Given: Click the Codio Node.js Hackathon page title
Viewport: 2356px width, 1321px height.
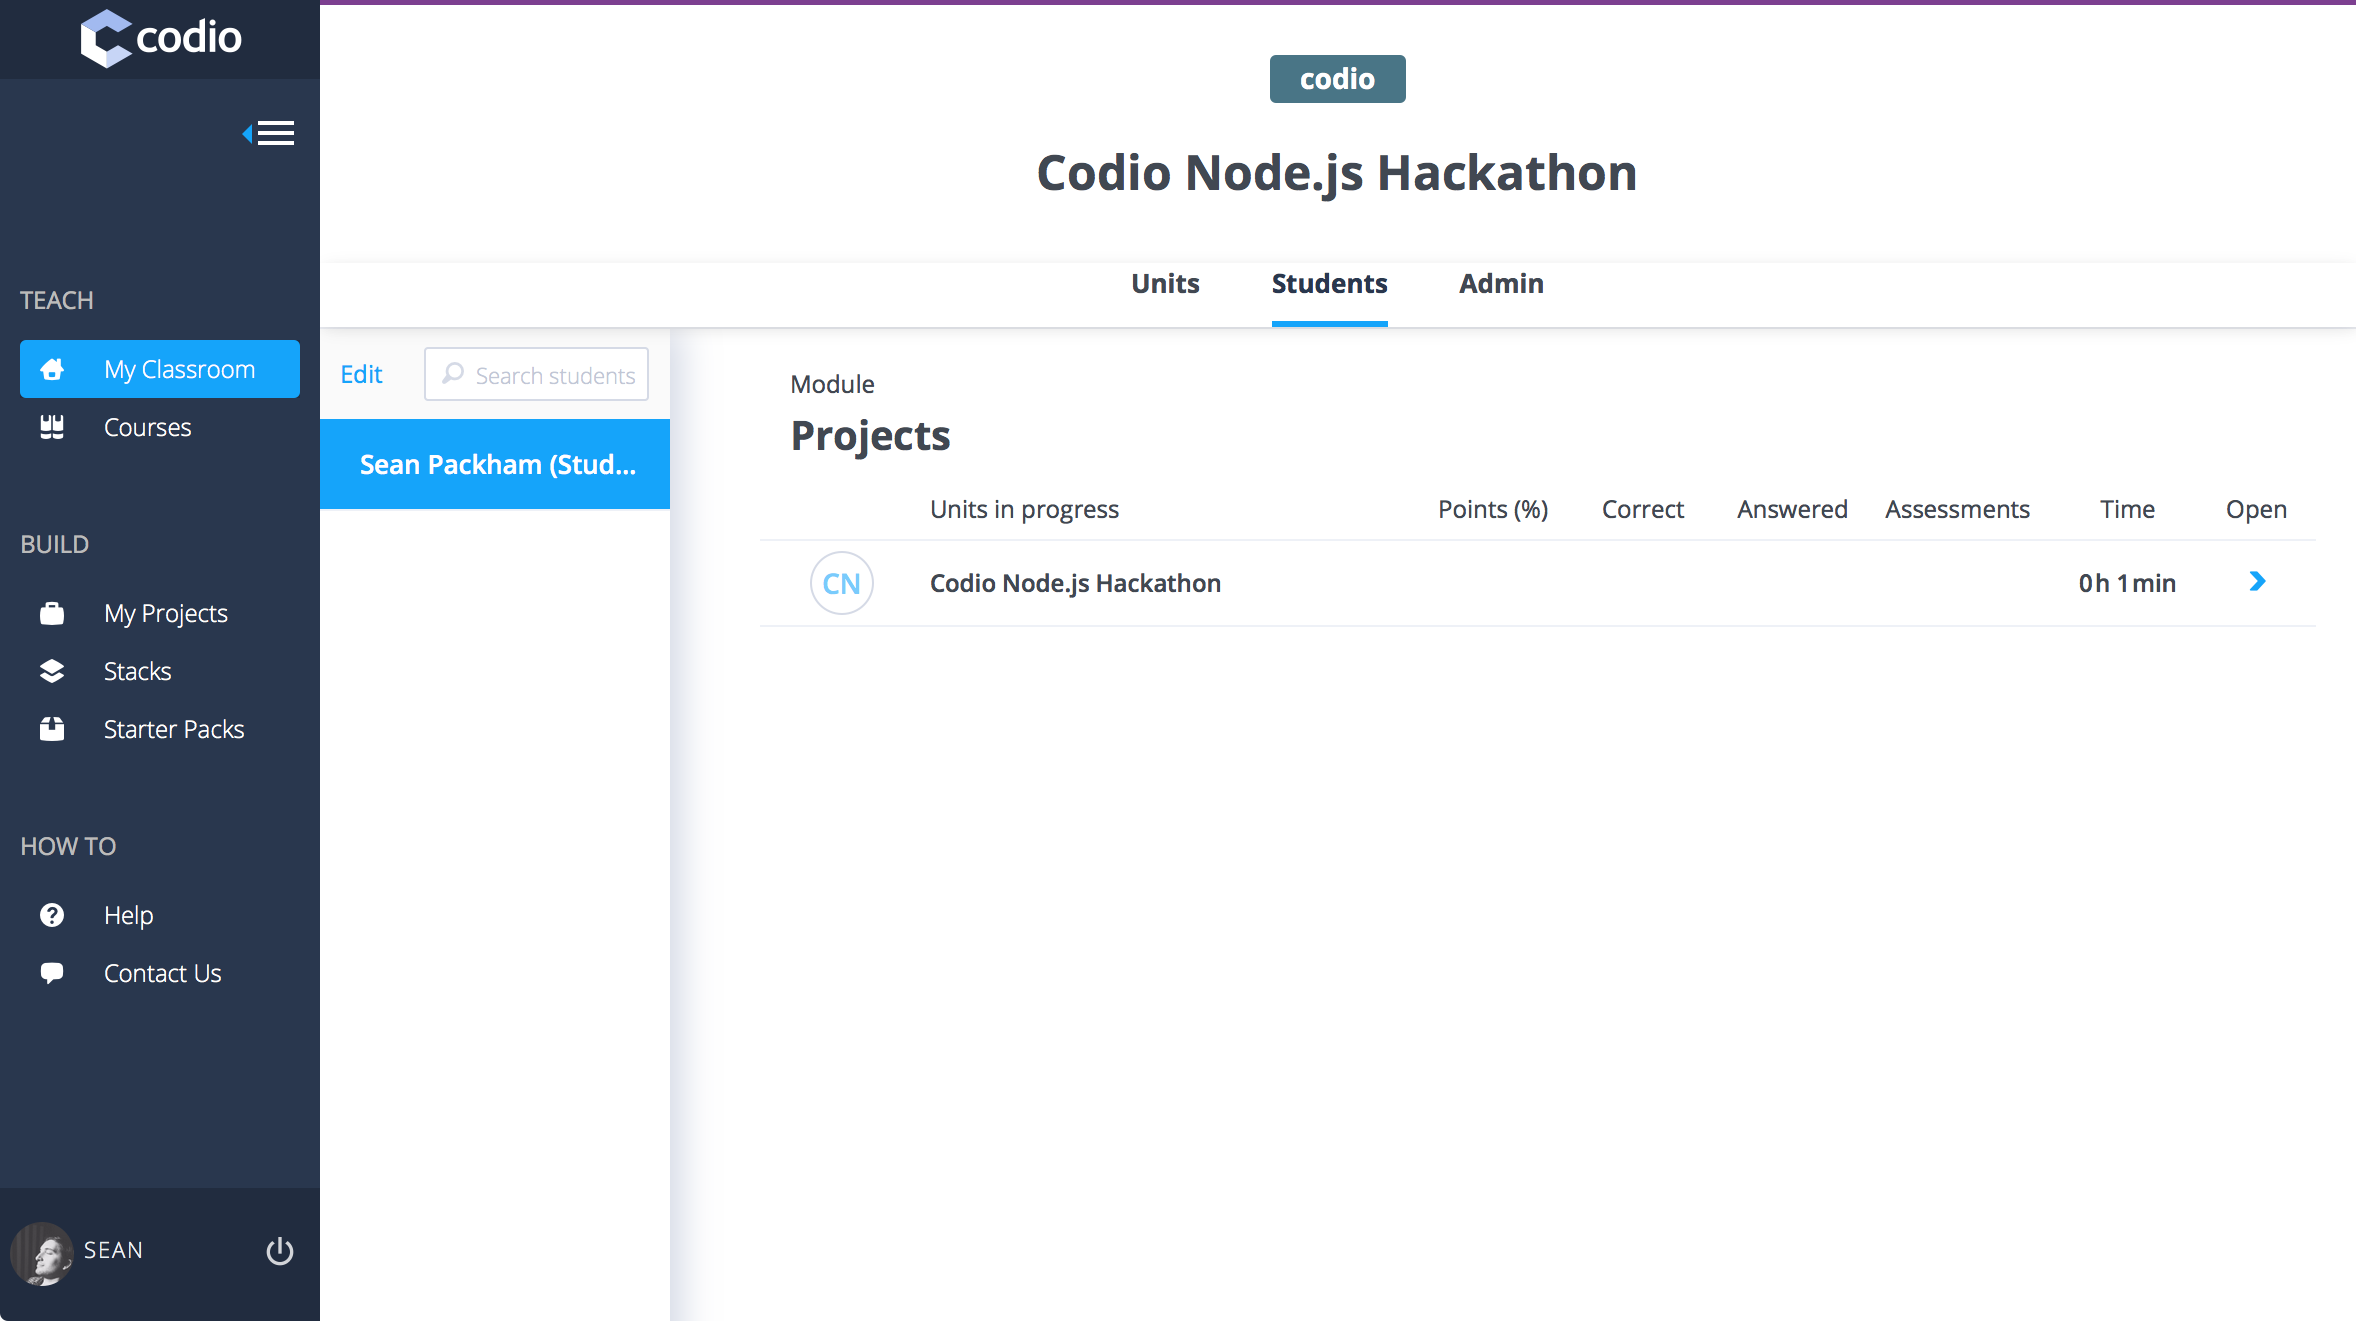Looking at the screenshot, I should click(1337, 173).
